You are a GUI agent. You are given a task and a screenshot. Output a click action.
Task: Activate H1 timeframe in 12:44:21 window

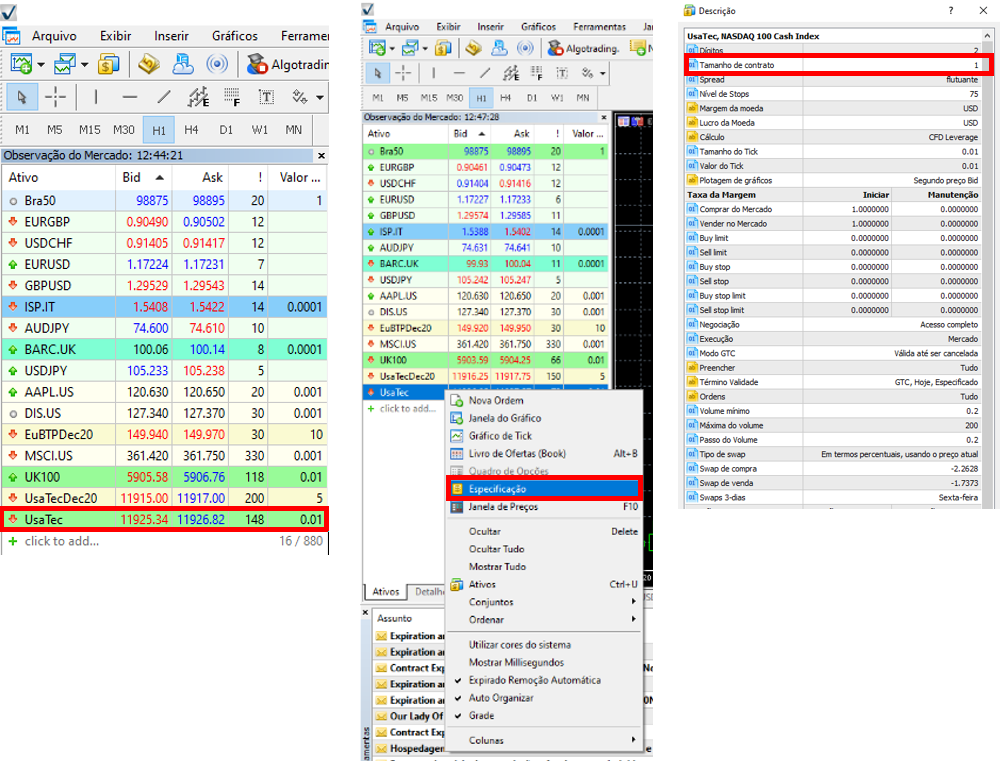pyautogui.click(x=159, y=130)
